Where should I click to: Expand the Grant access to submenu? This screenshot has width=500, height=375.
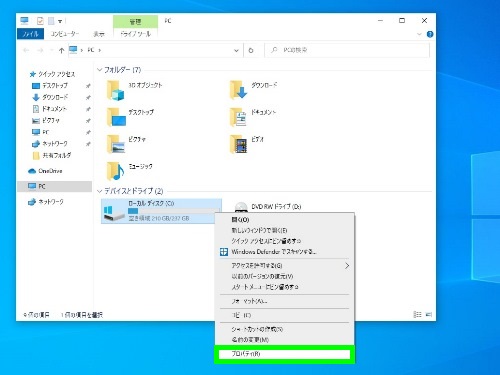point(347,266)
